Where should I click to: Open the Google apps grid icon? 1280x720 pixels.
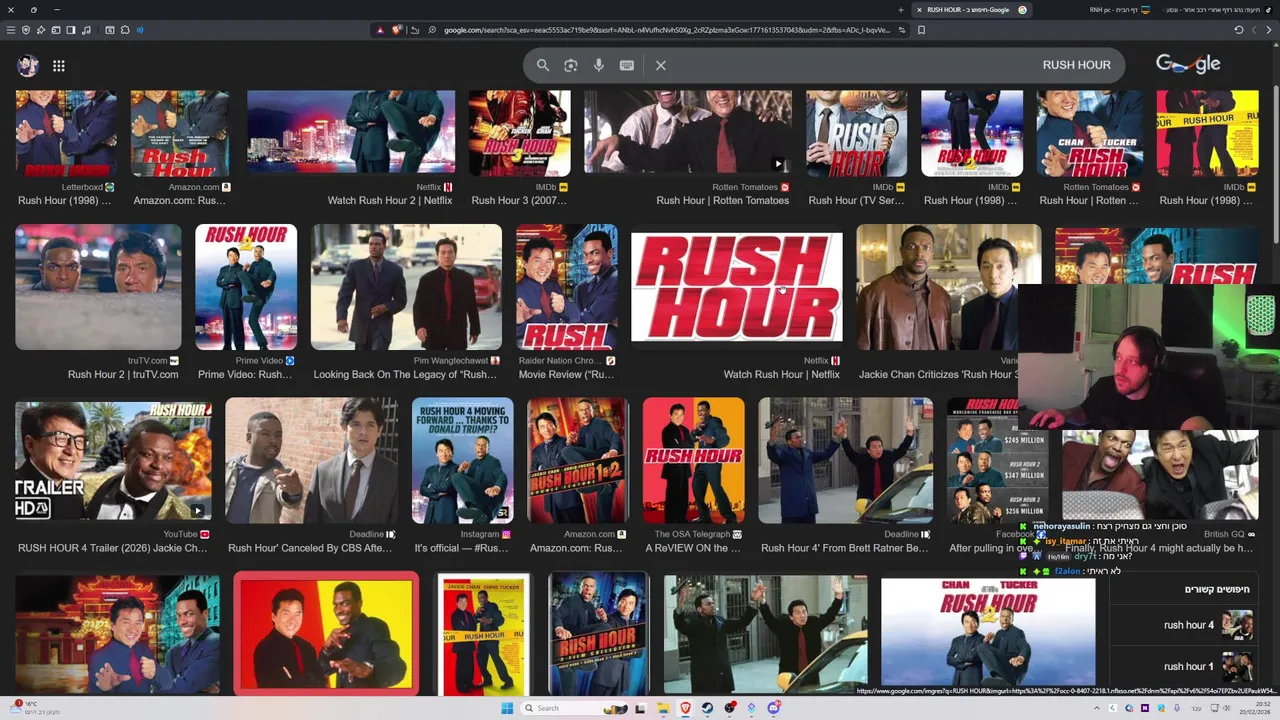59,66
